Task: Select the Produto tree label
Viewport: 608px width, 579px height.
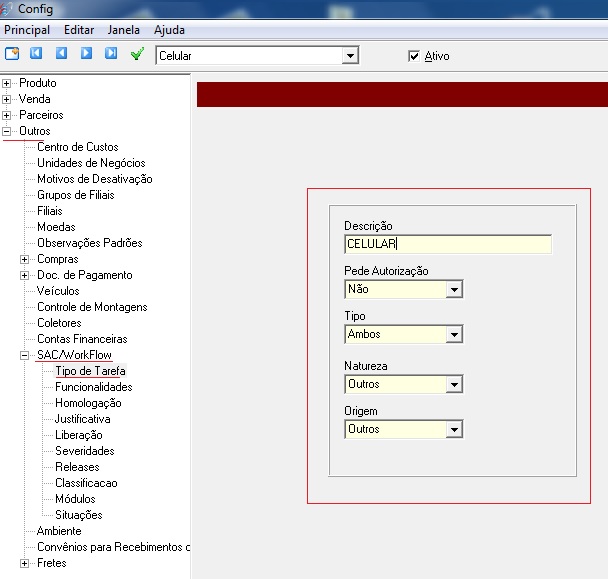Action: point(38,83)
